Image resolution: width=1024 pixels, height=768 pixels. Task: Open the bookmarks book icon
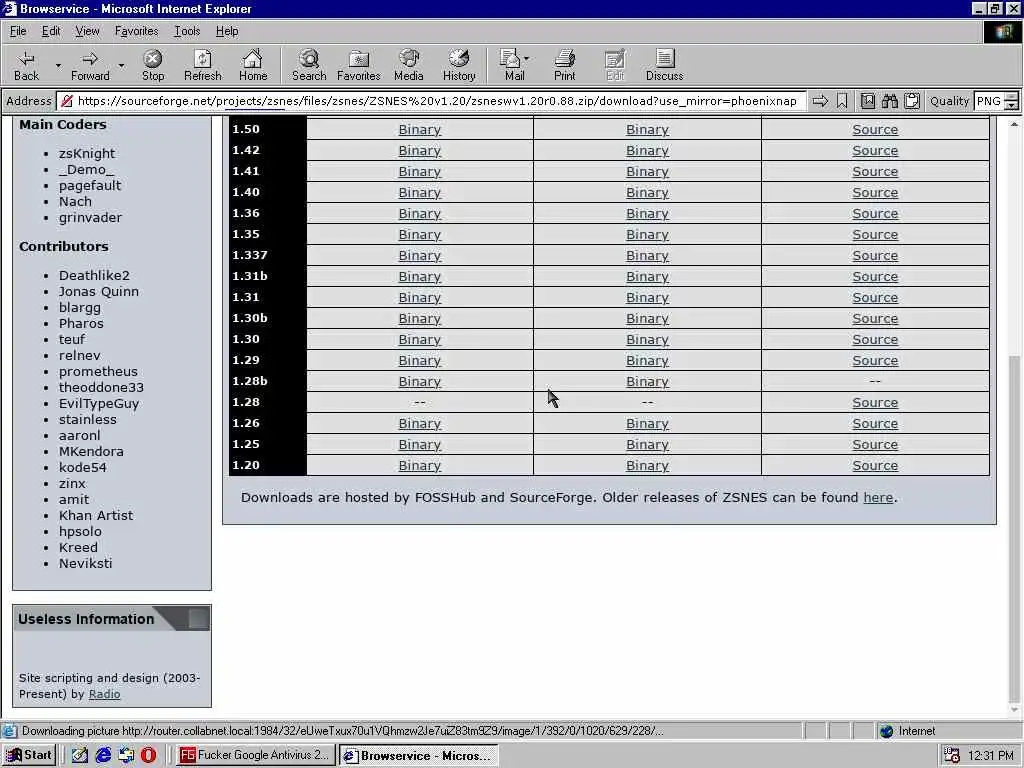click(868, 101)
